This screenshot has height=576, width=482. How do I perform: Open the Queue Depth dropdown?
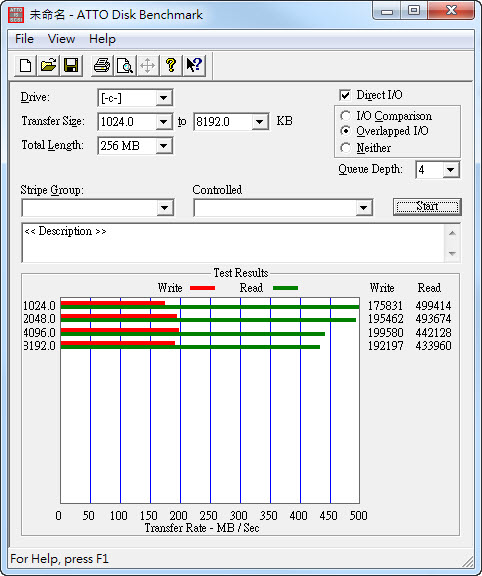pos(450,170)
